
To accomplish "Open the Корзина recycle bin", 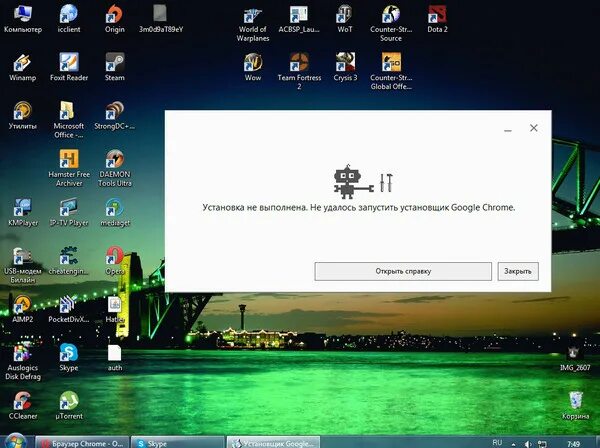I will [576, 406].
